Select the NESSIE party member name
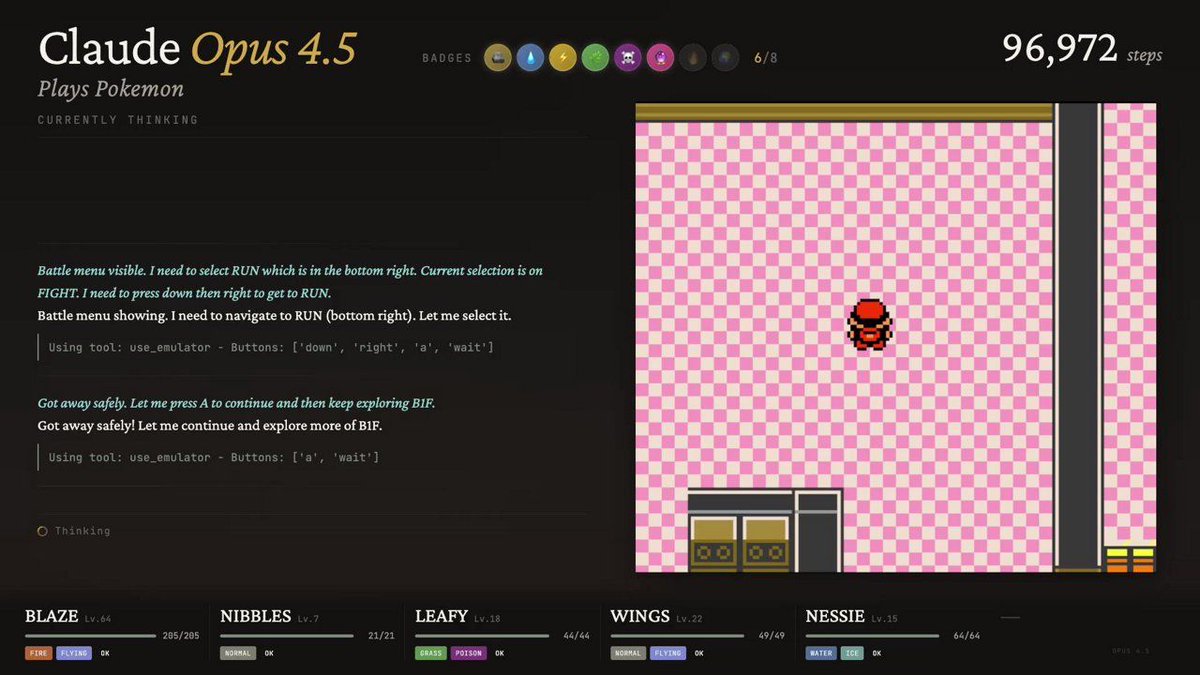 835,616
